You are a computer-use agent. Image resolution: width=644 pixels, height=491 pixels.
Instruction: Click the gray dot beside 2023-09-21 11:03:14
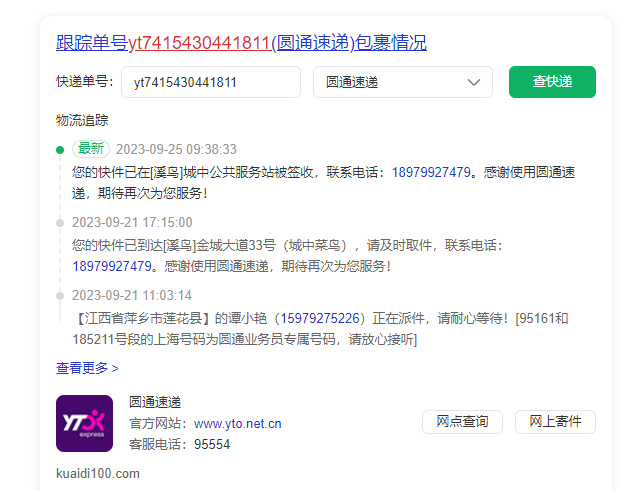60,295
